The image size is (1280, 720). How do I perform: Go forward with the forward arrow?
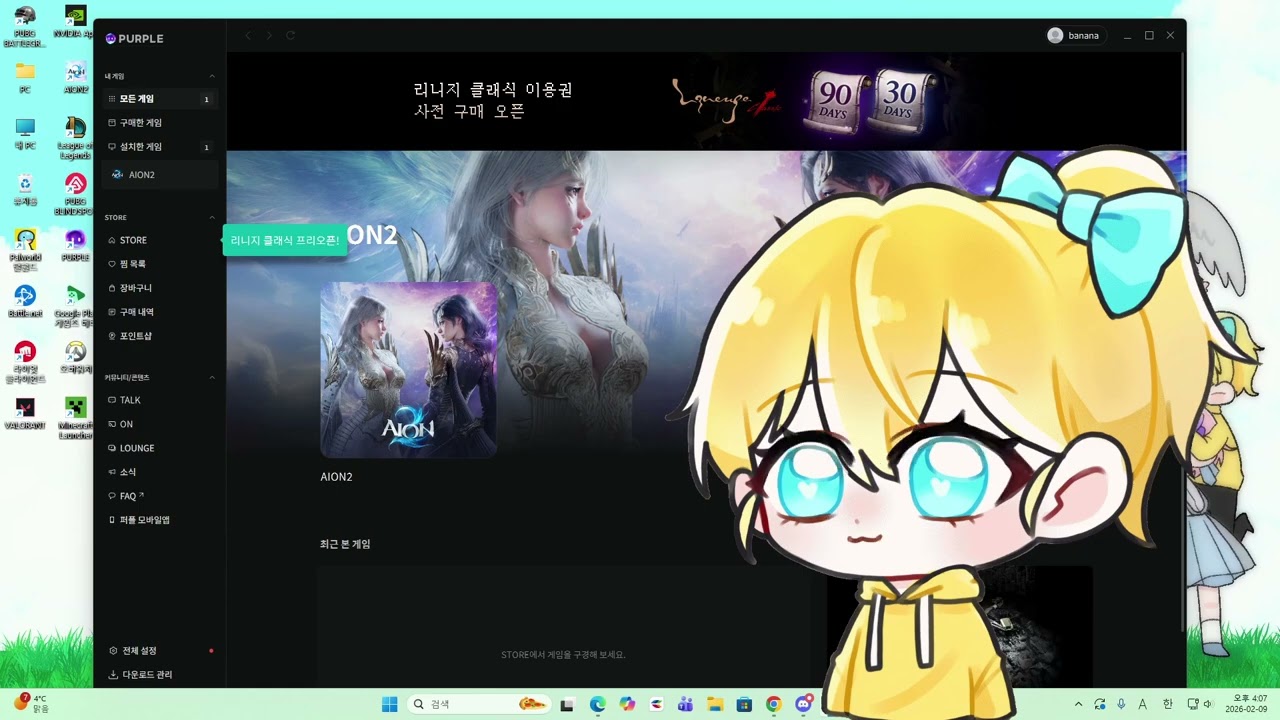[x=269, y=35]
